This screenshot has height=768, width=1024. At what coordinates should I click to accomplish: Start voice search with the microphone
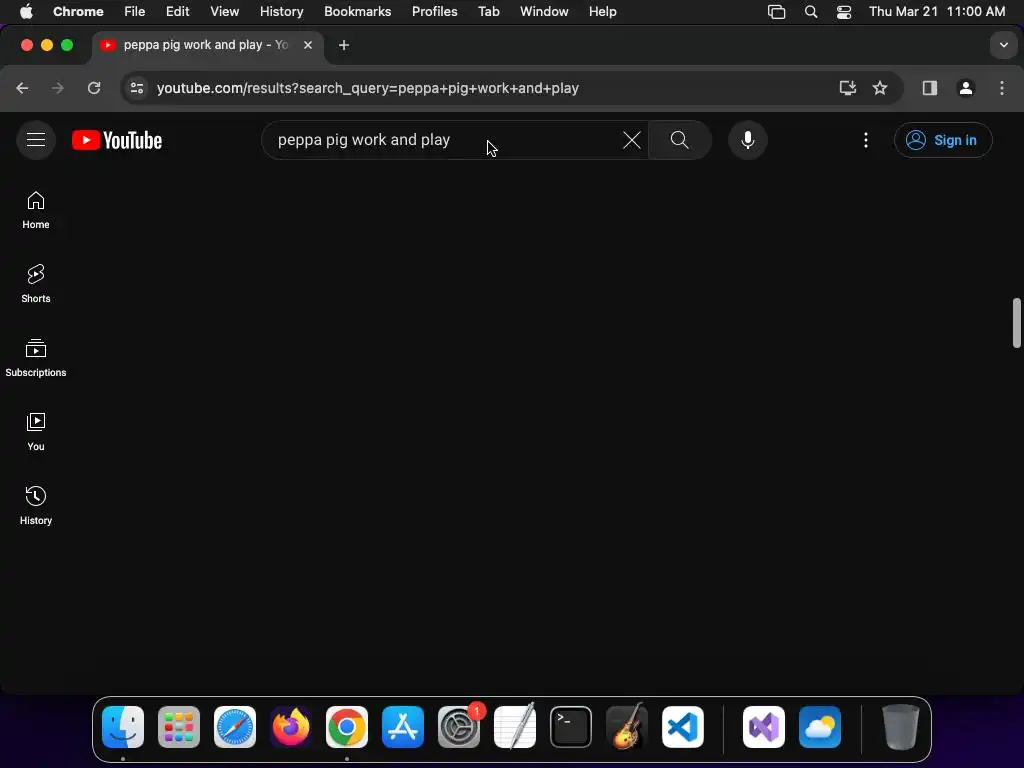[x=748, y=140]
